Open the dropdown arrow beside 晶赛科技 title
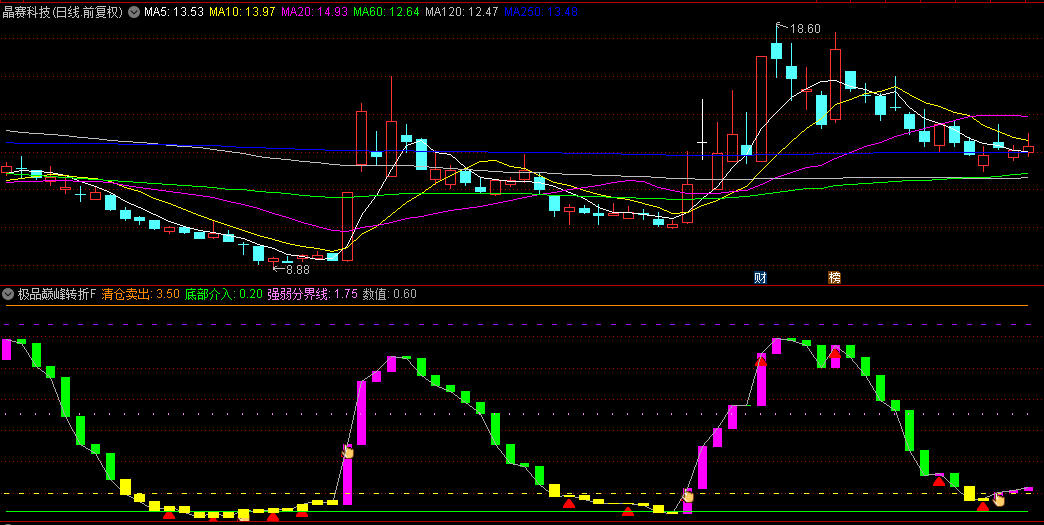The width and height of the screenshot is (1044, 525). coord(134,12)
